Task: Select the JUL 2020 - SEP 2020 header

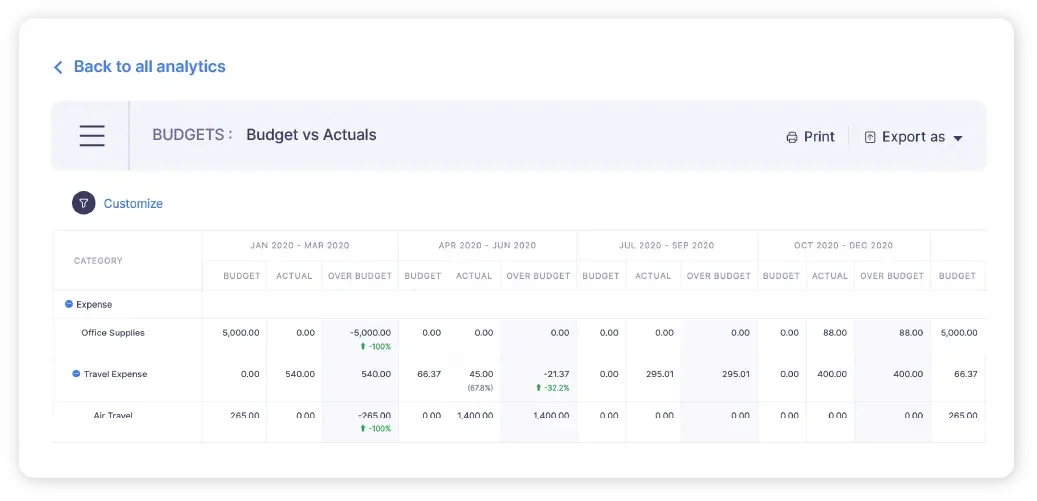Action: tap(667, 245)
